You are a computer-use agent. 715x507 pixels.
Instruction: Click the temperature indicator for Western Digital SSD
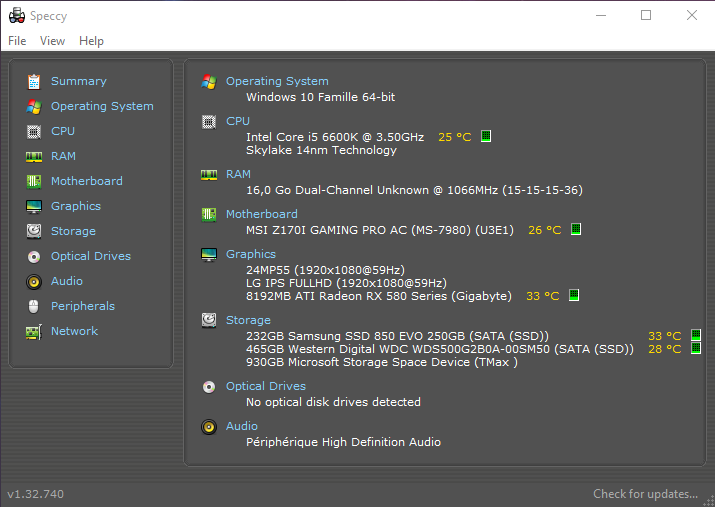pyautogui.click(x=696, y=348)
